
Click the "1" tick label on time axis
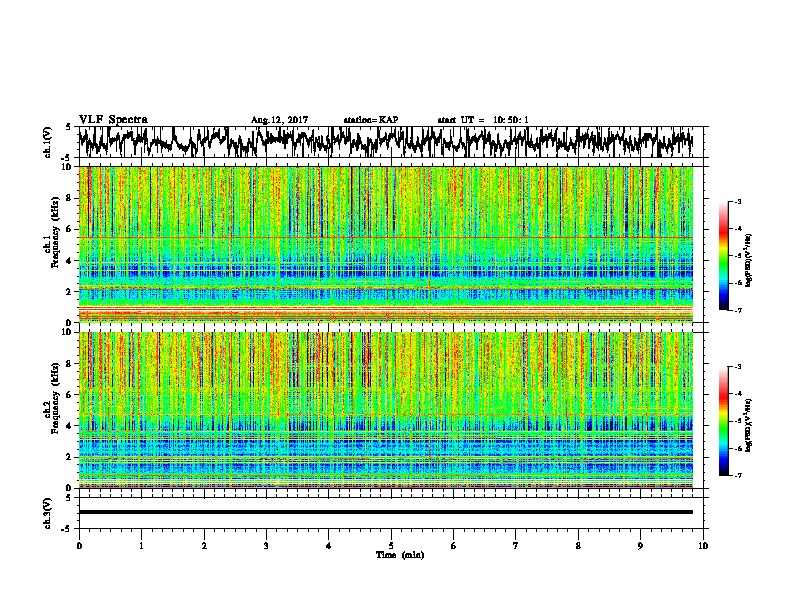pyautogui.click(x=141, y=546)
